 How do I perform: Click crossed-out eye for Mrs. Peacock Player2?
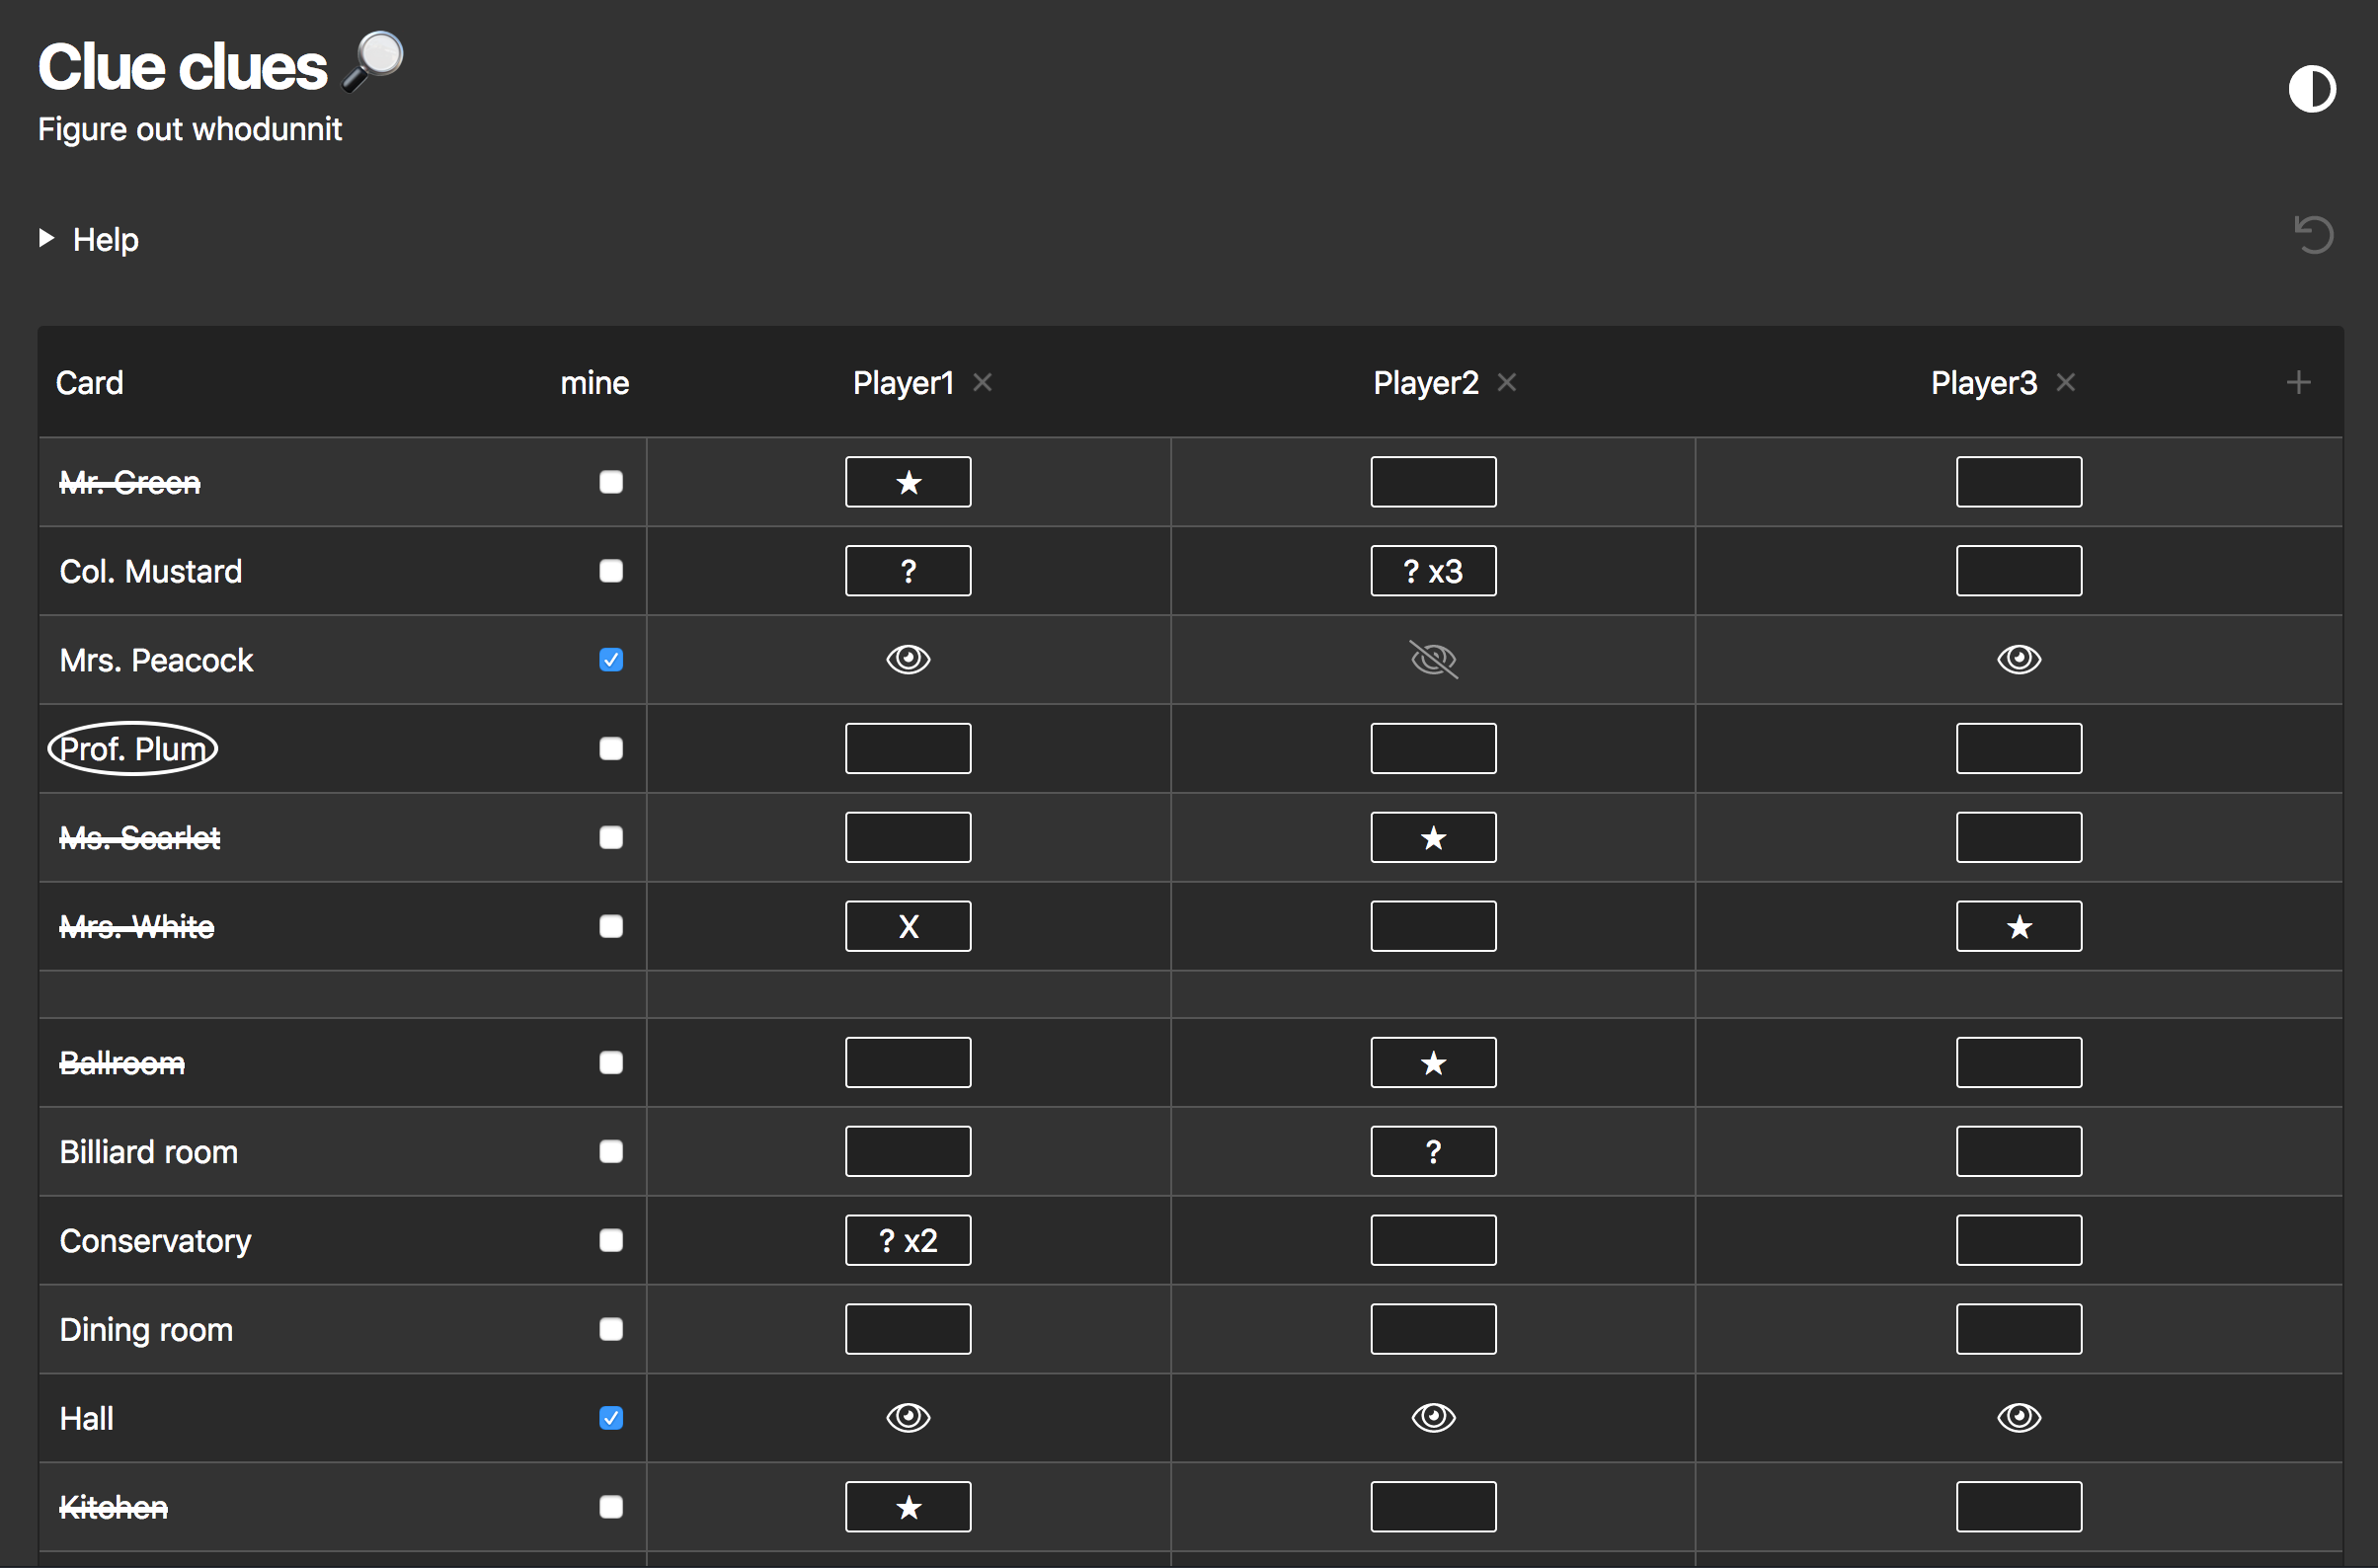pos(1433,660)
